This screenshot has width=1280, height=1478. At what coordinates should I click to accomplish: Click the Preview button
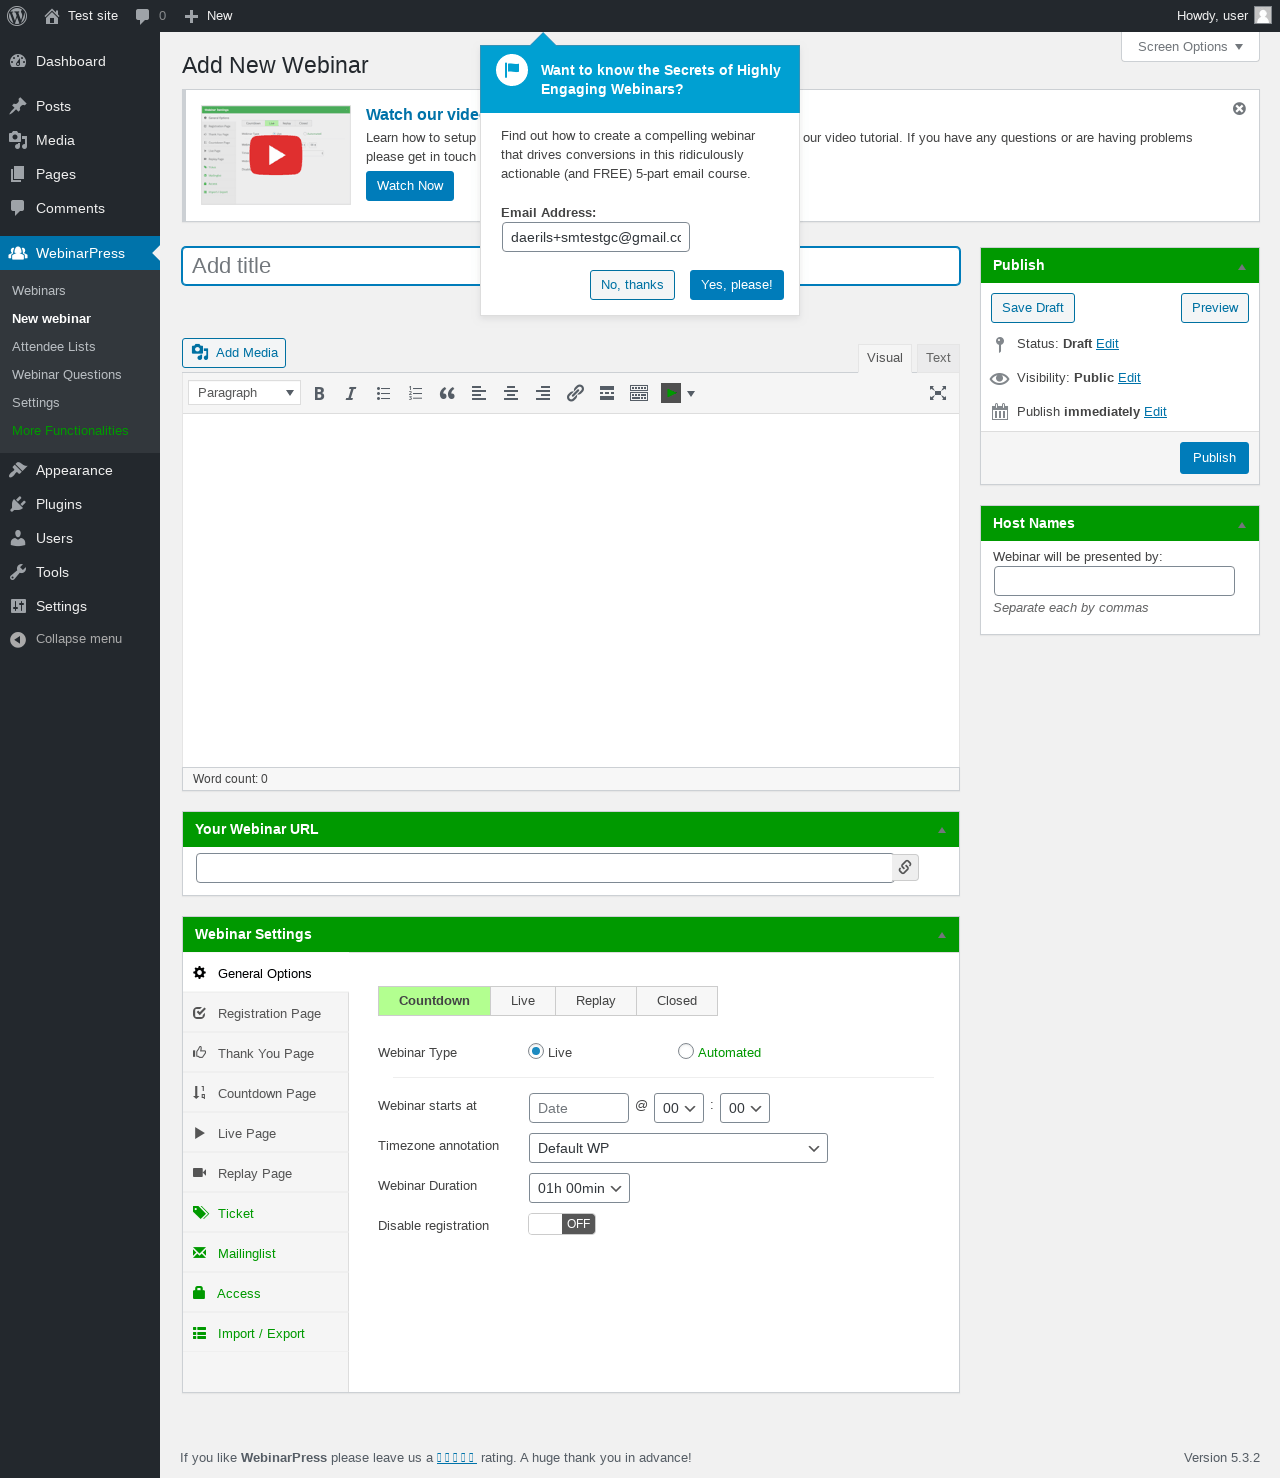pos(1215,308)
